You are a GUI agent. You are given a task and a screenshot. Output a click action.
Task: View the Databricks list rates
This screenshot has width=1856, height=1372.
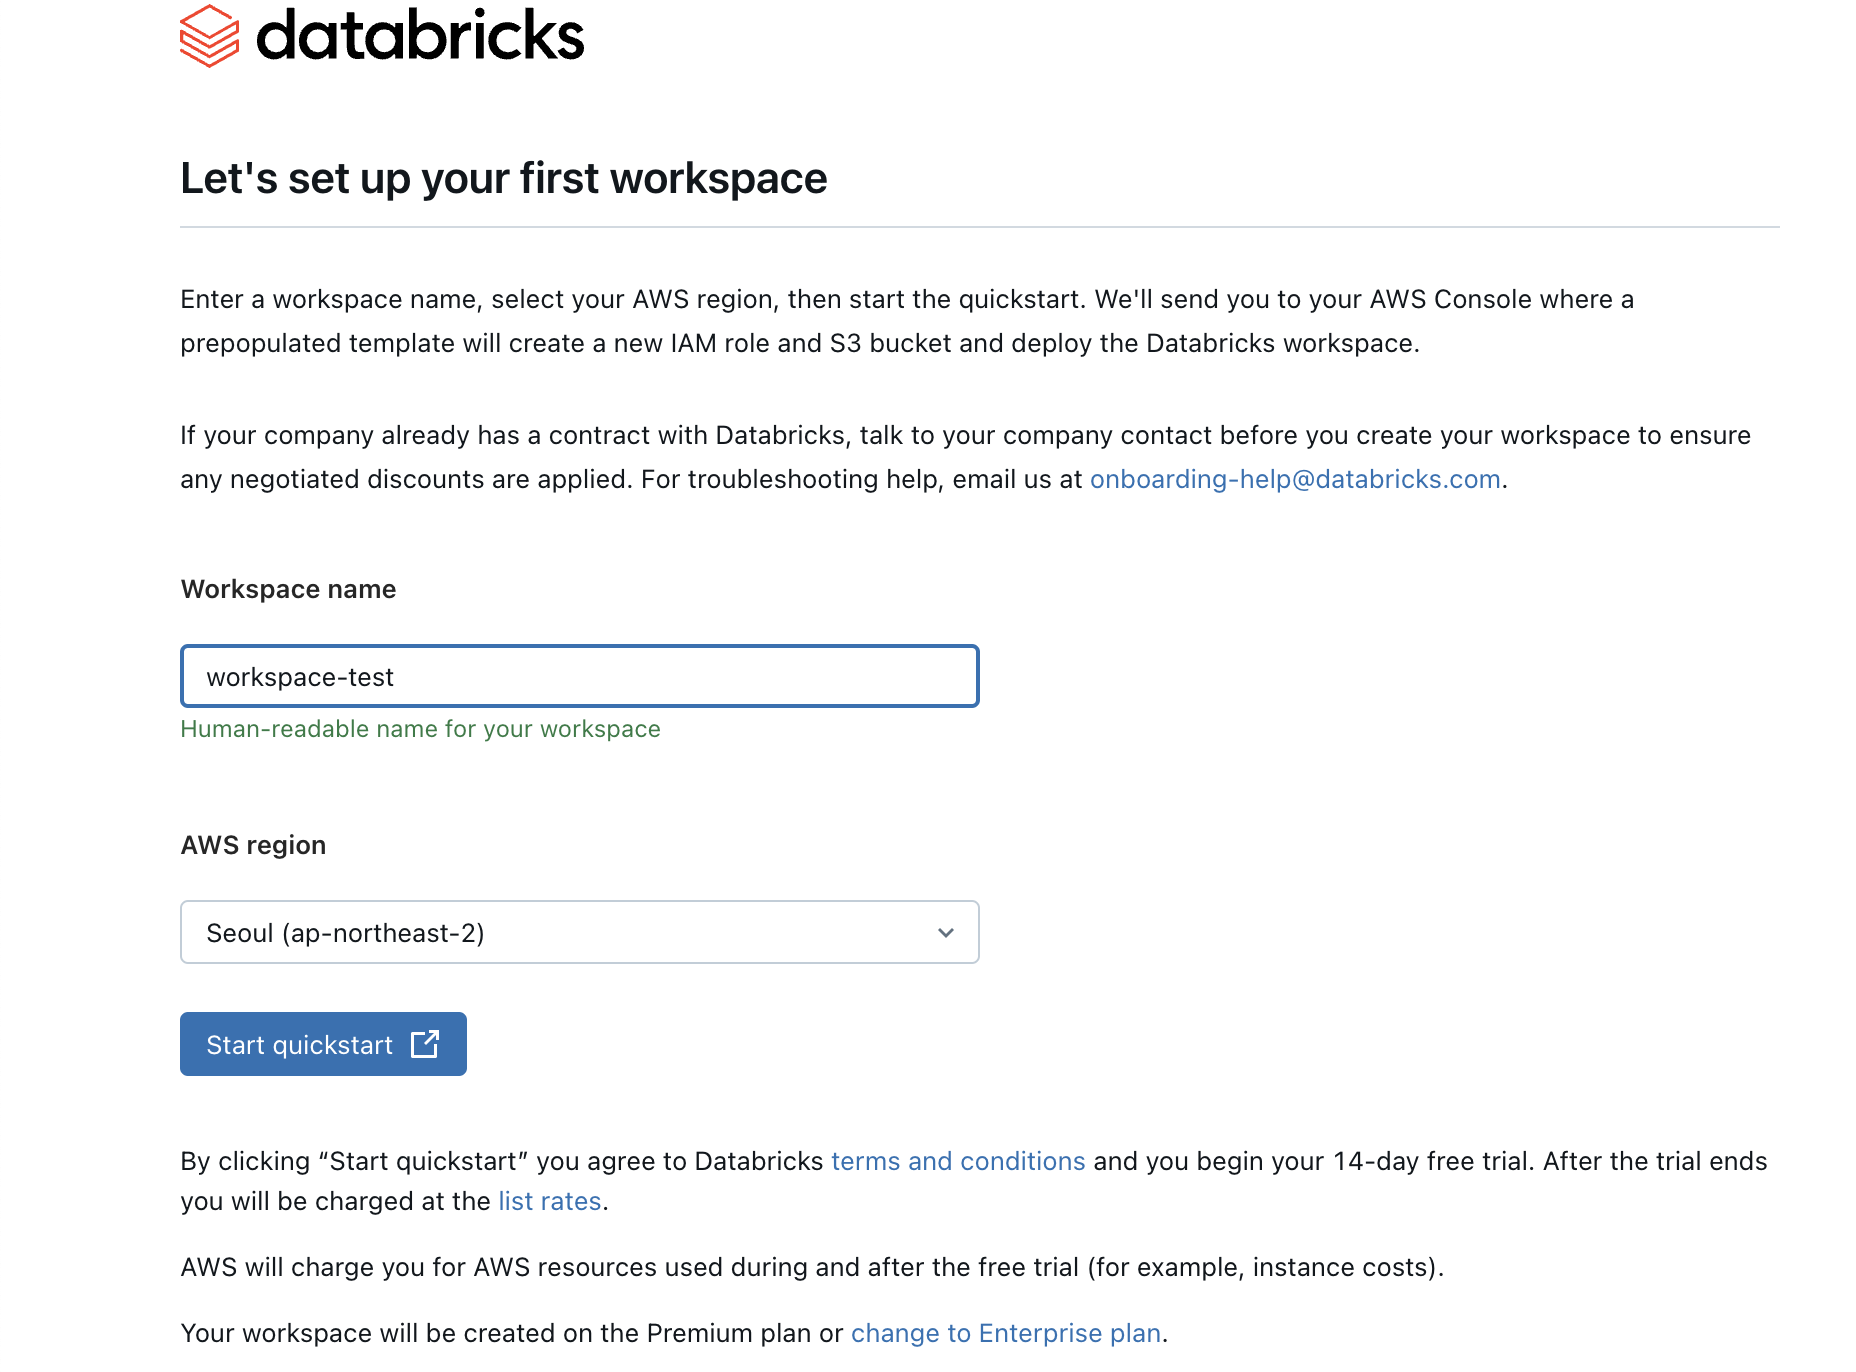click(x=548, y=1201)
